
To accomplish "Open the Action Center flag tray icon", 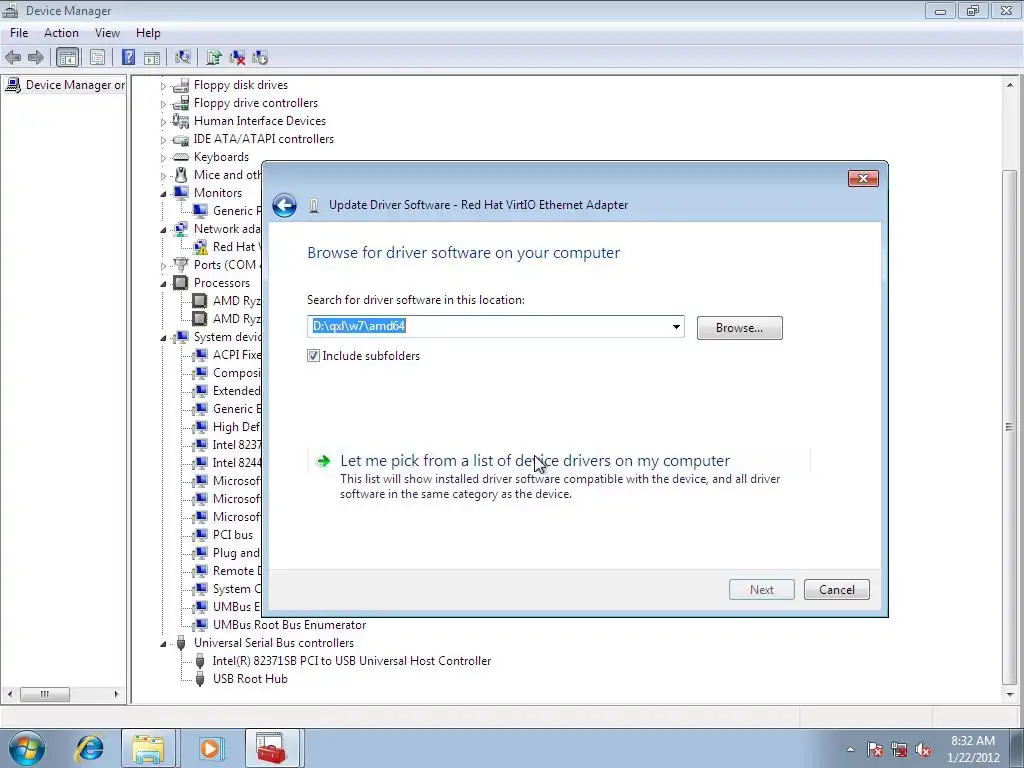I will tap(875, 749).
